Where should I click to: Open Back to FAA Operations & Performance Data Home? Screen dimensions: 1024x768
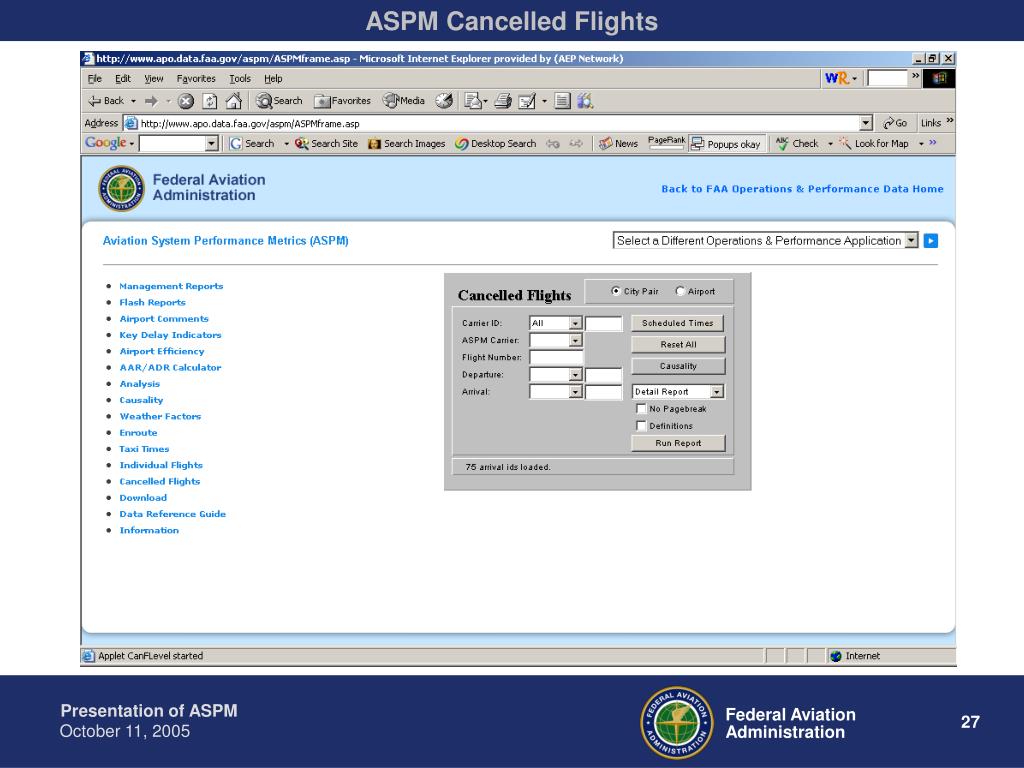tap(802, 189)
